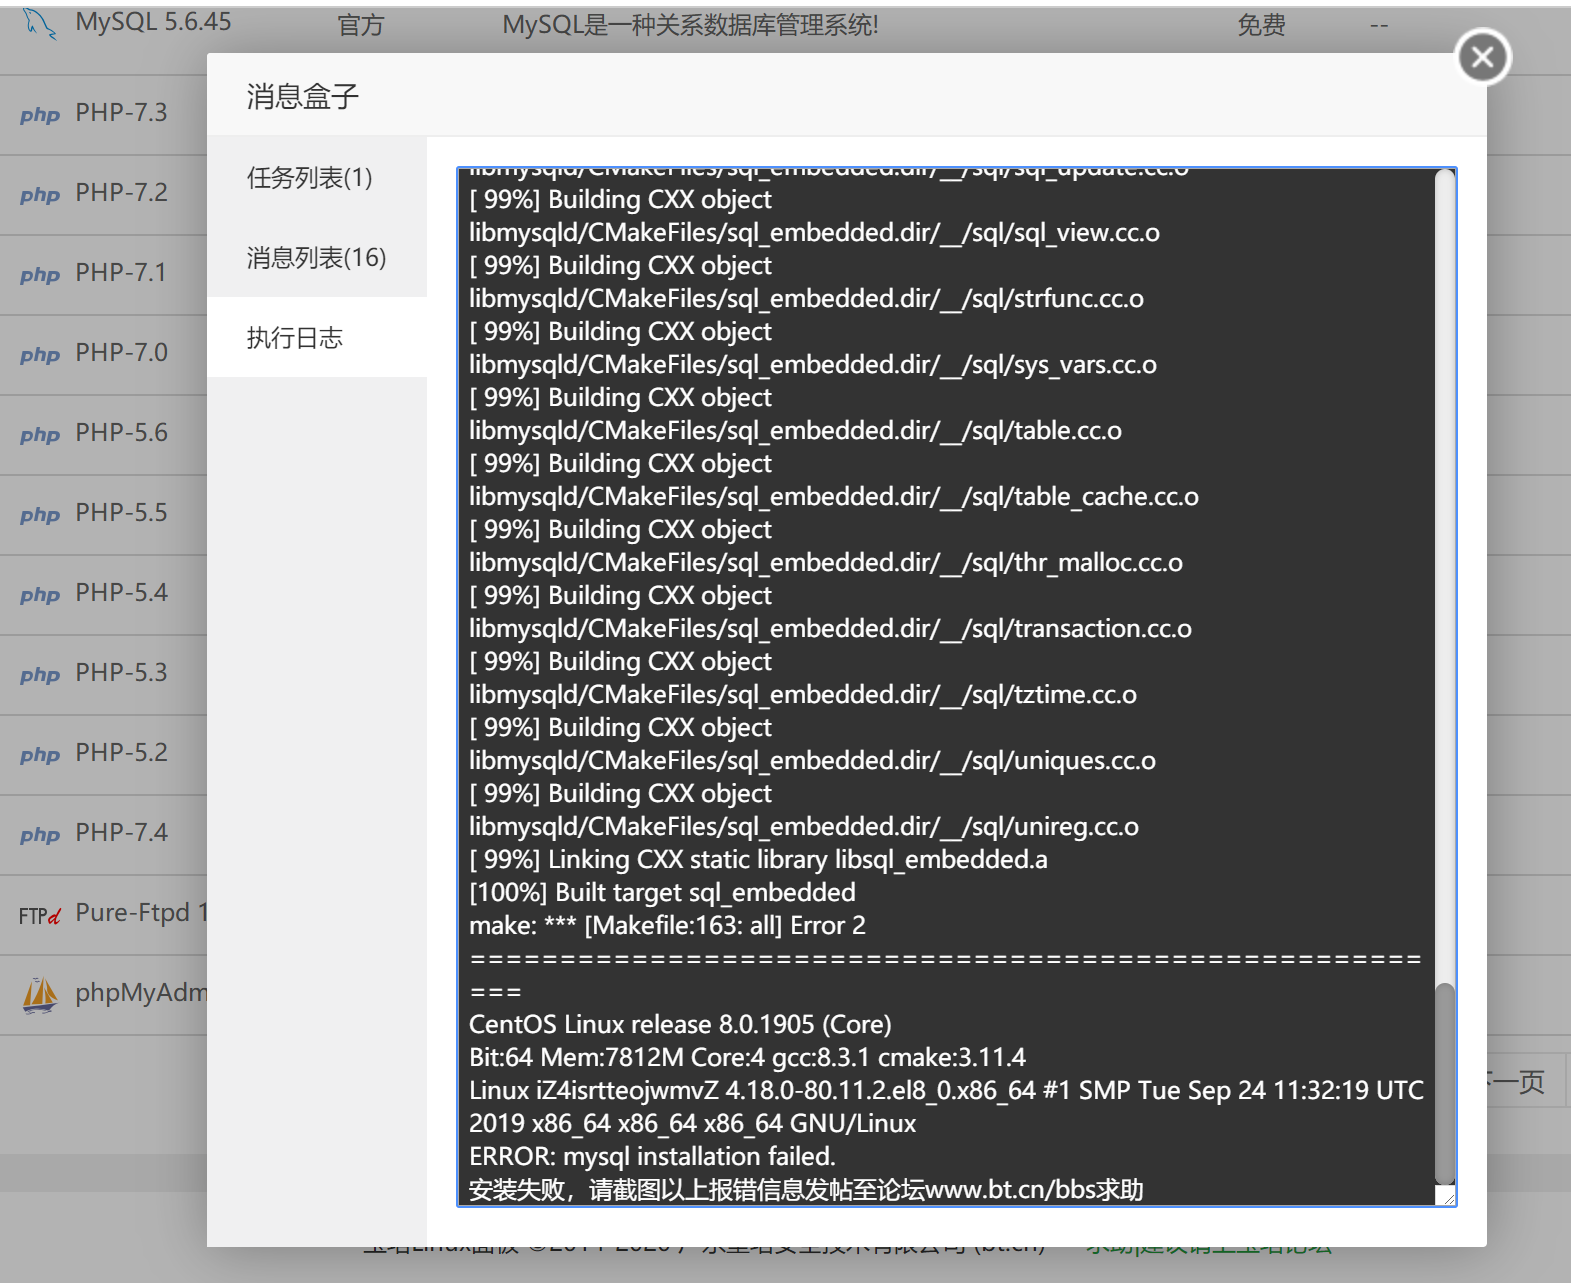Image resolution: width=1571 pixels, height=1283 pixels.
Task: Click the uniques.cc.o log line
Action: click(x=812, y=760)
